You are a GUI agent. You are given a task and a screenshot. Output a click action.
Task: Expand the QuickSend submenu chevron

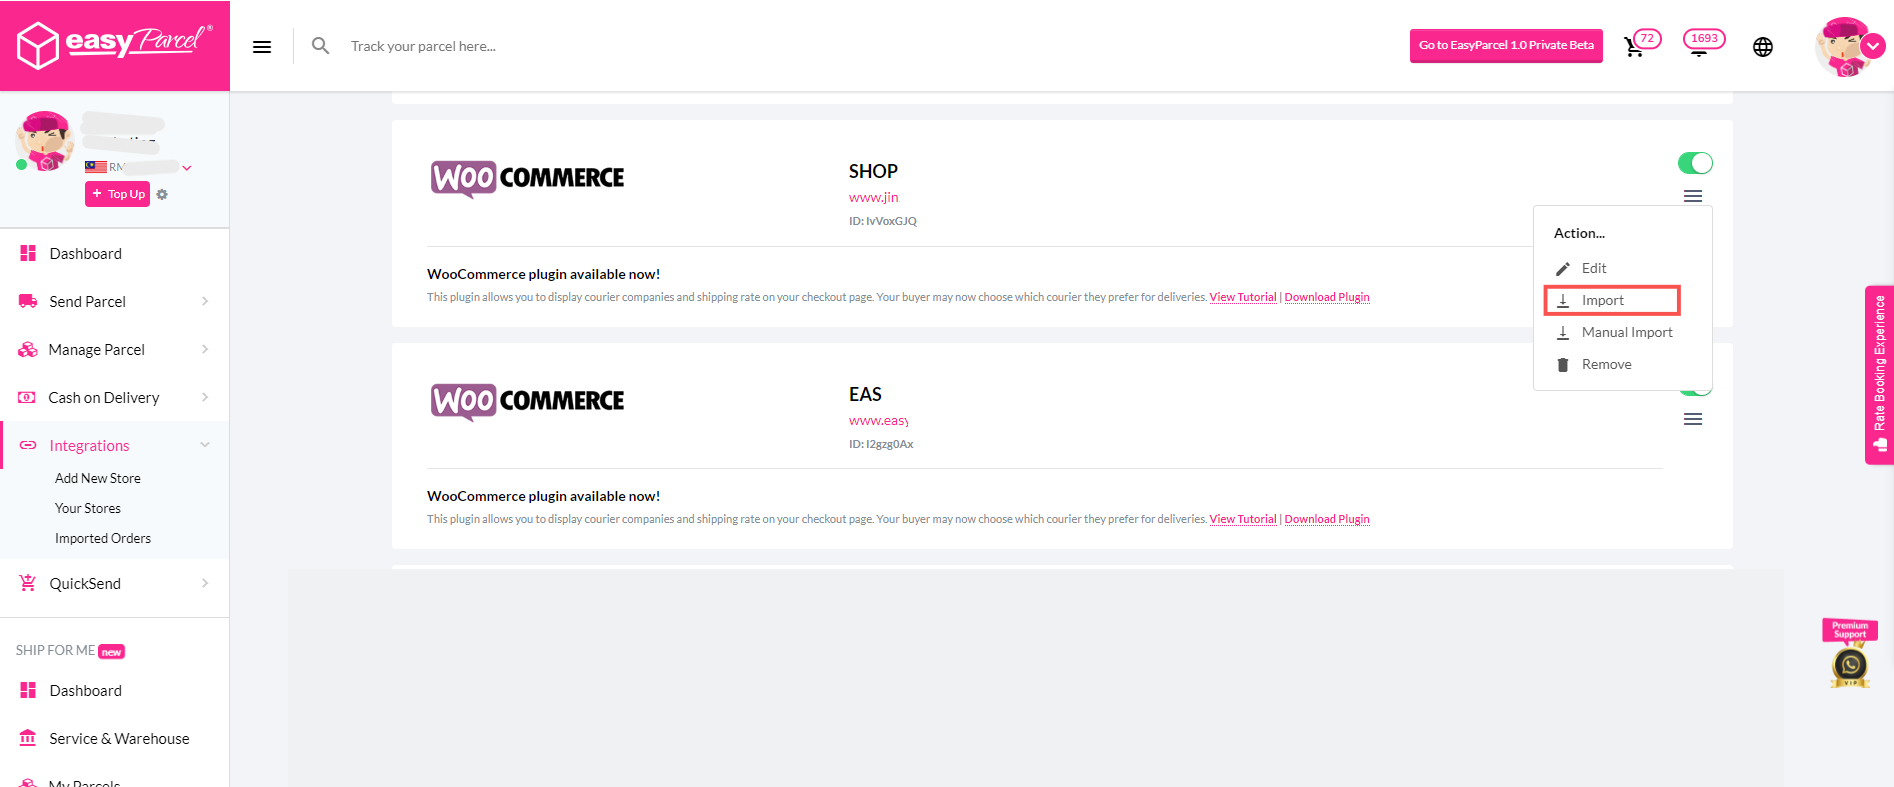(x=205, y=583)
